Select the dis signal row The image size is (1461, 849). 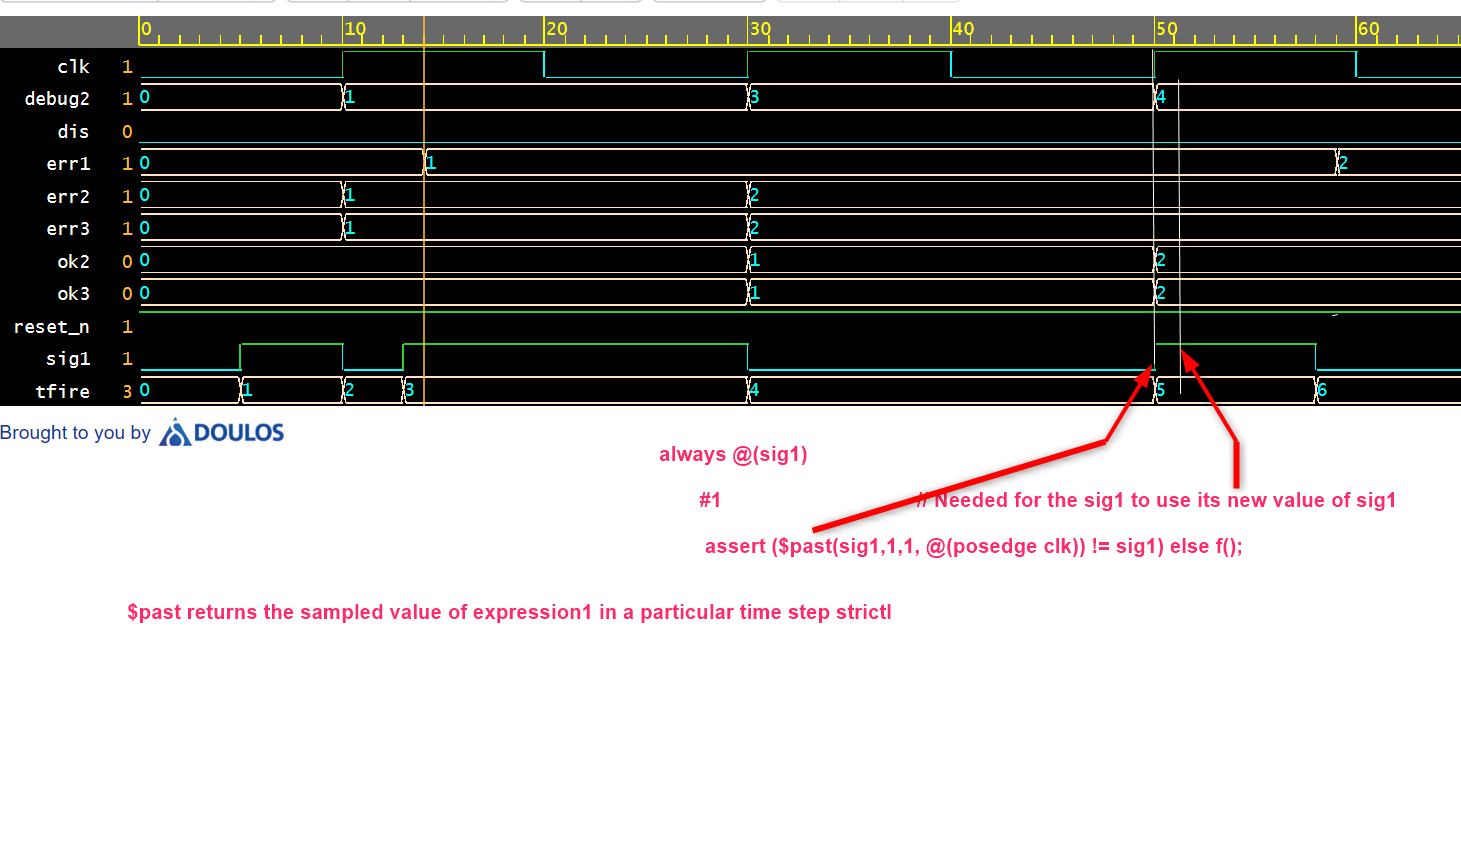[x=75, y=131]
